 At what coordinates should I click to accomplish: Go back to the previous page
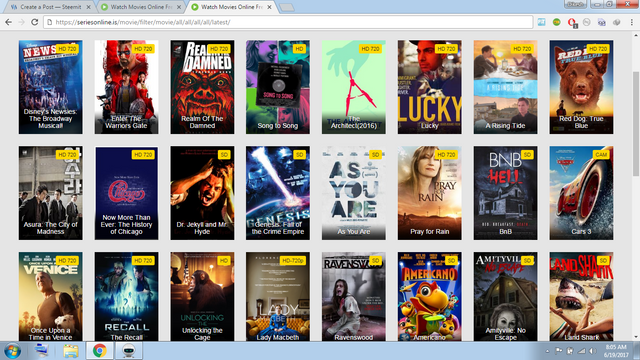[8, 22]
